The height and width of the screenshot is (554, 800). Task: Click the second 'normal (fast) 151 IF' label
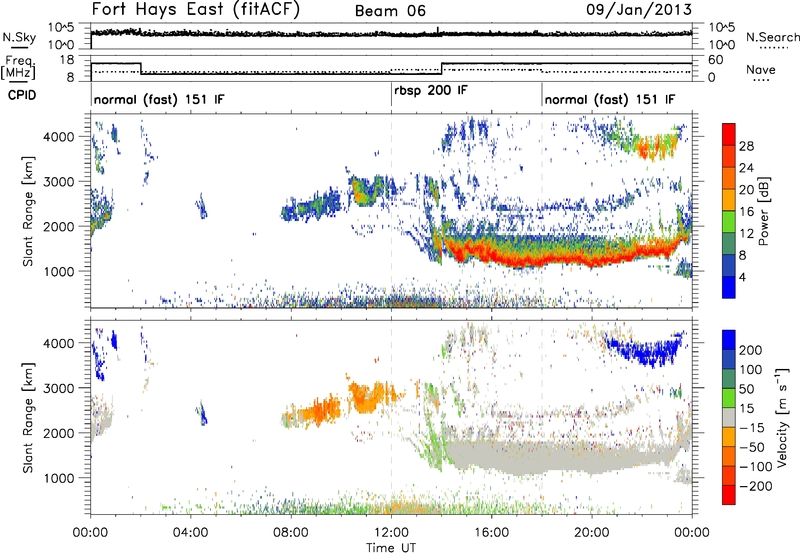pos(610,99)
